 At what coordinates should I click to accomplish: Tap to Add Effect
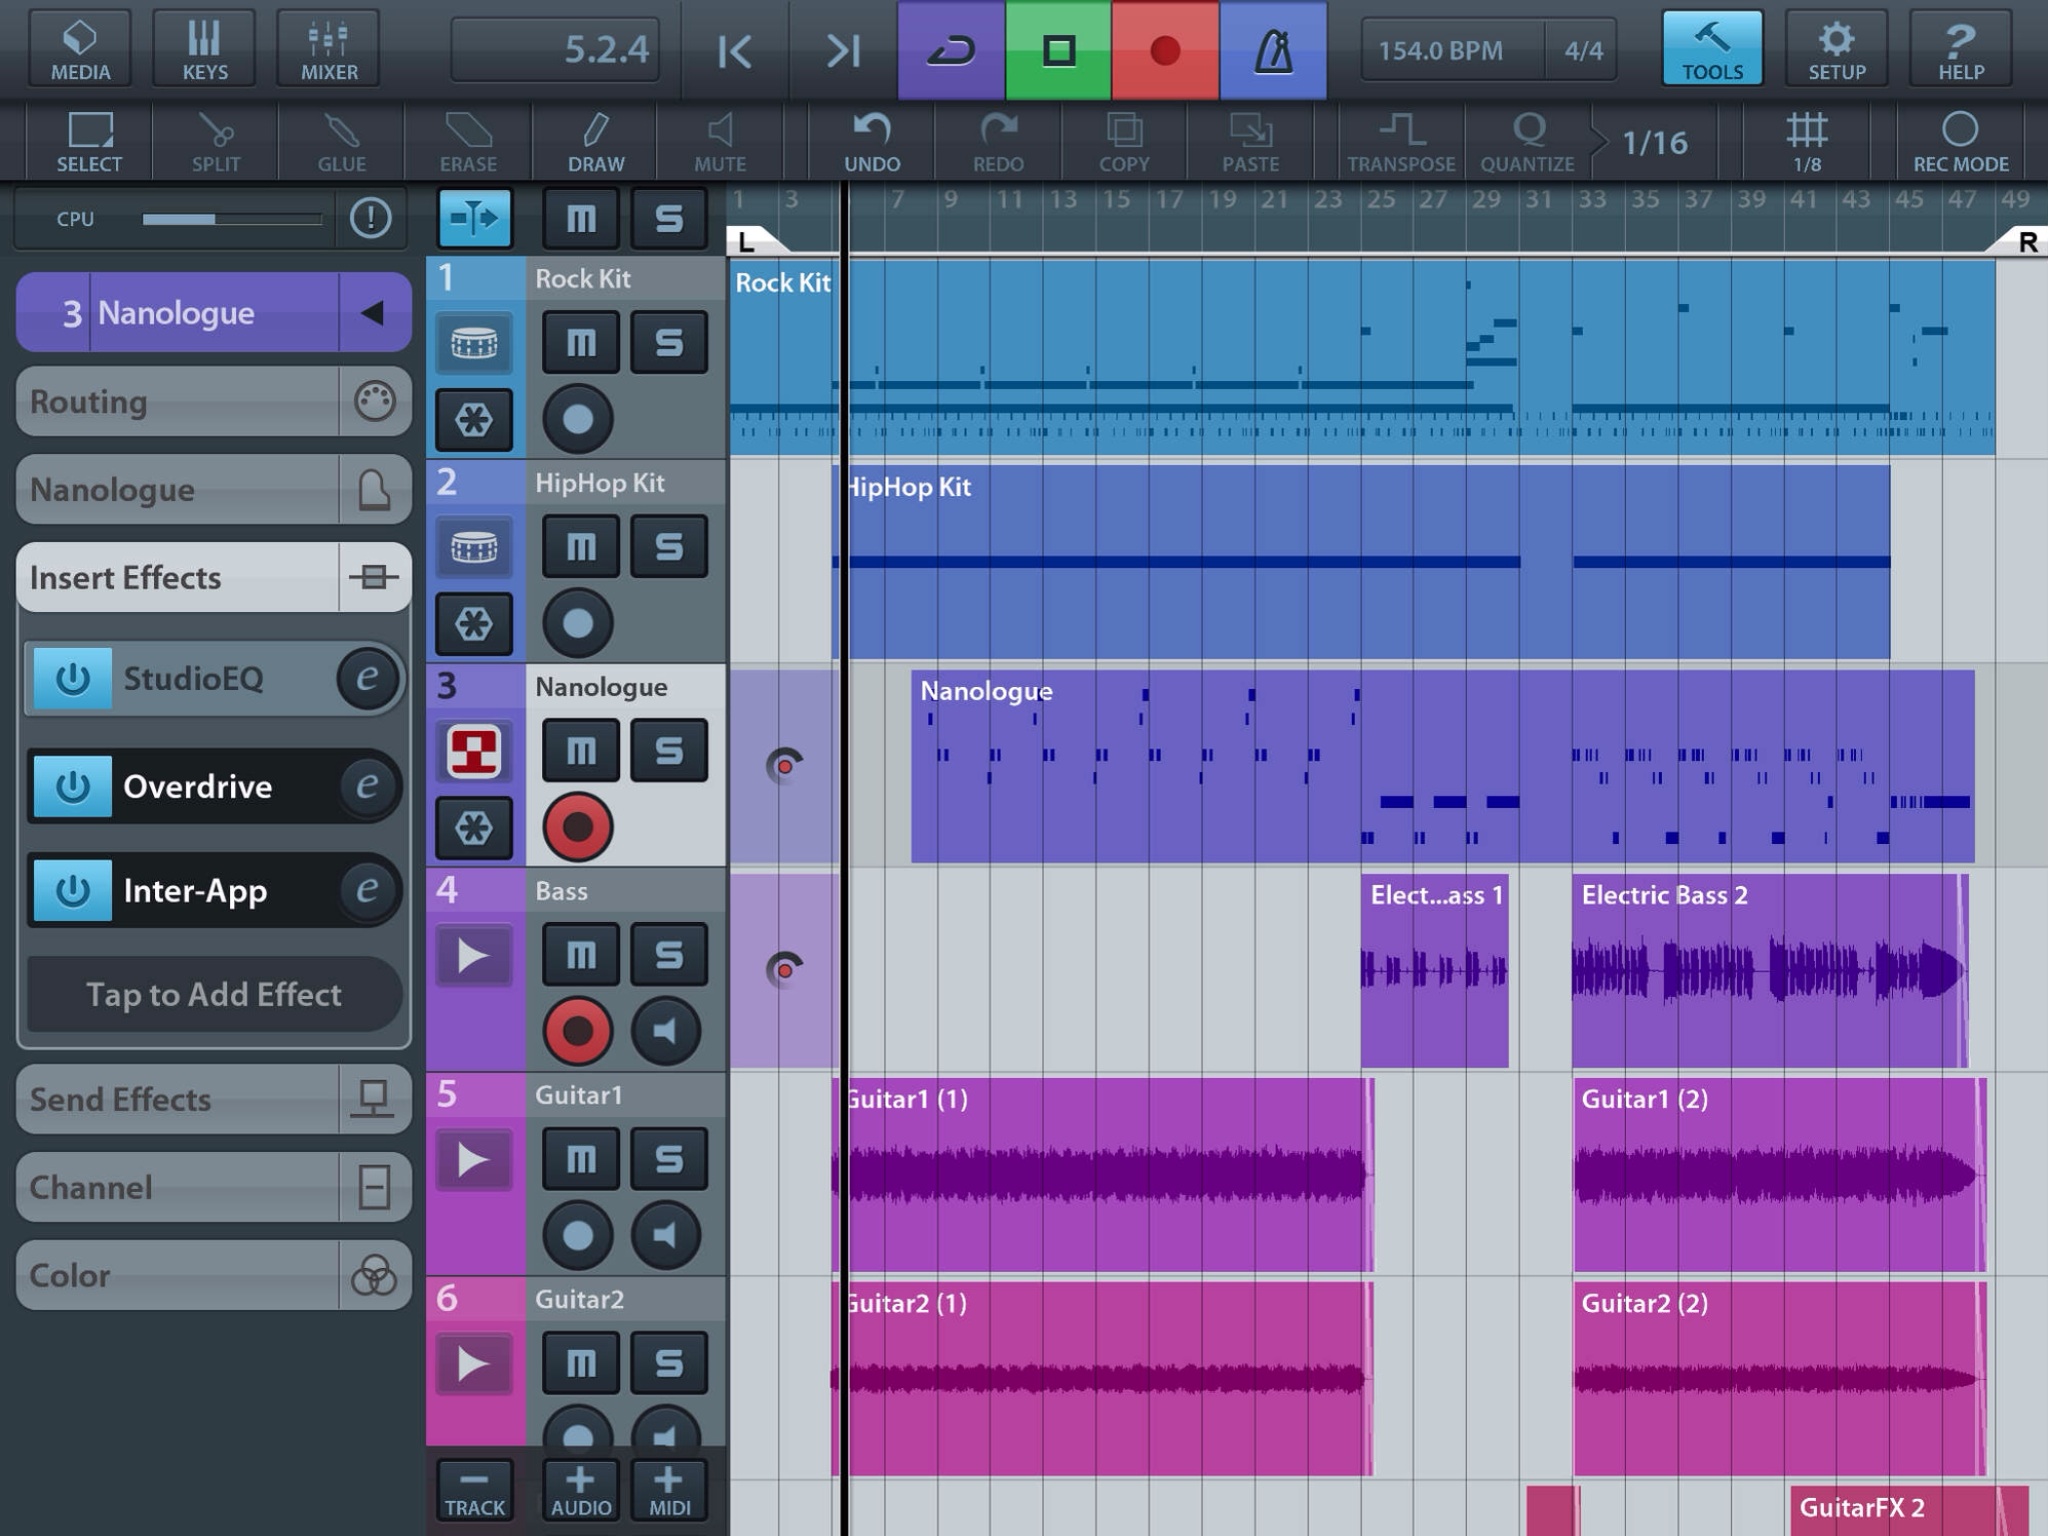[x=213, y=994]
